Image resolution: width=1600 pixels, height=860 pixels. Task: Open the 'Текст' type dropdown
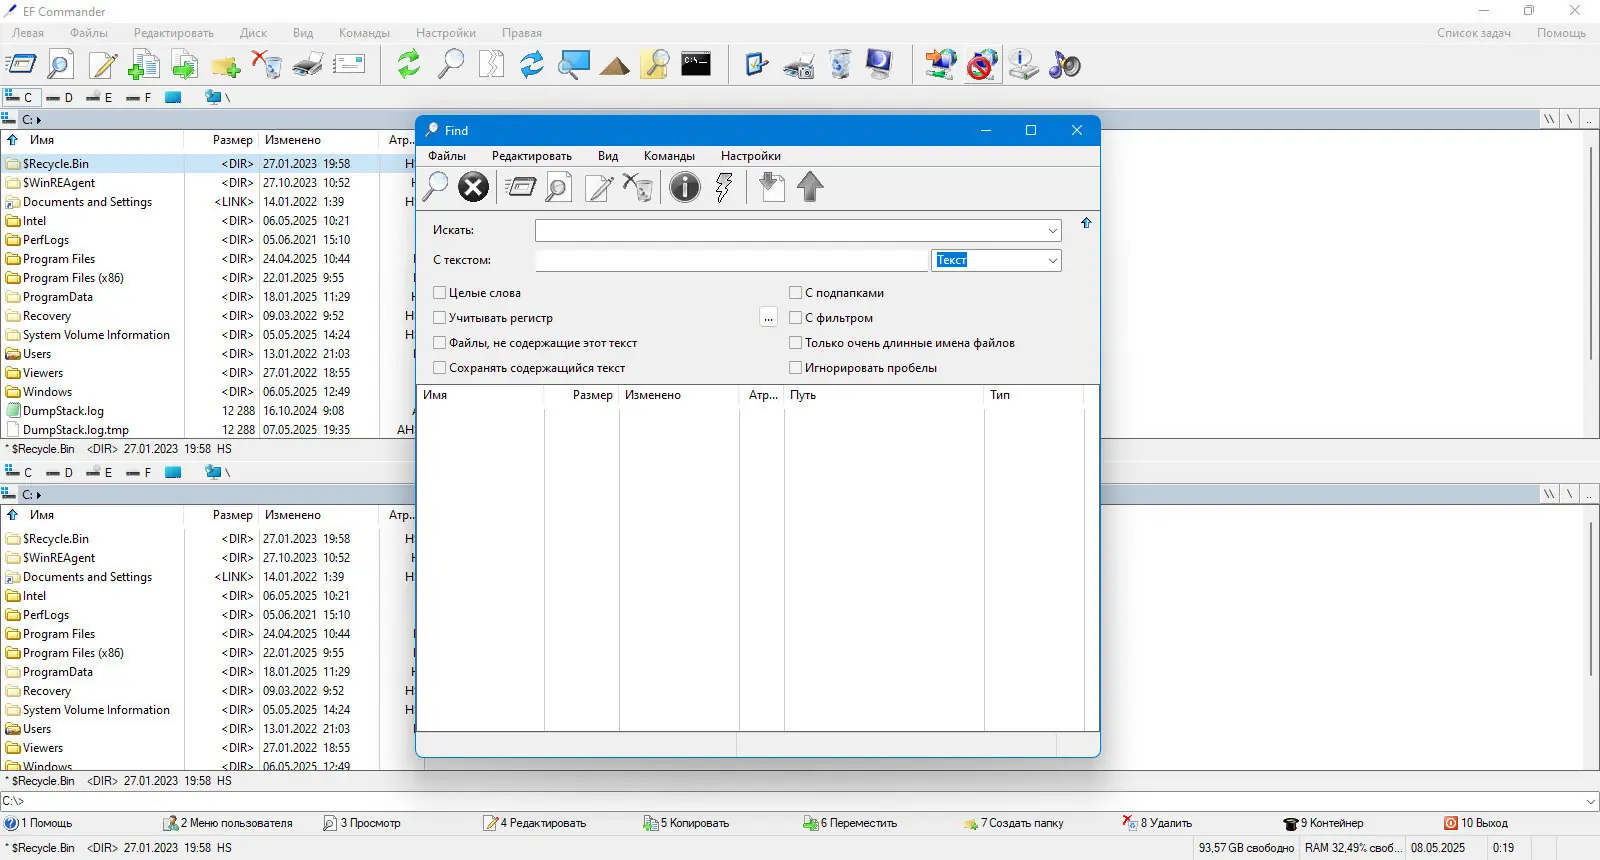1052,260
